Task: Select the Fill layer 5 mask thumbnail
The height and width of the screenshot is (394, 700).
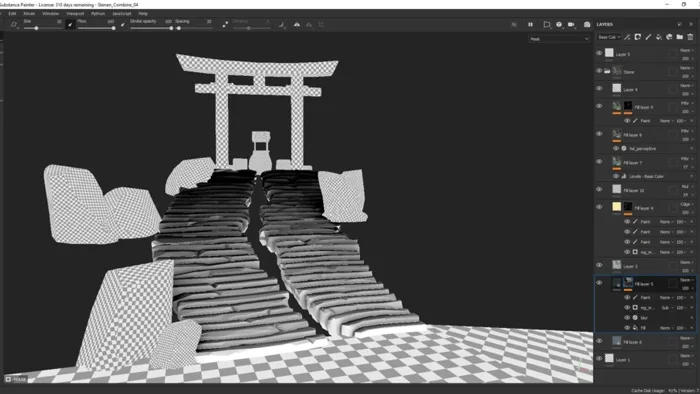Action: tap(628, 283)
